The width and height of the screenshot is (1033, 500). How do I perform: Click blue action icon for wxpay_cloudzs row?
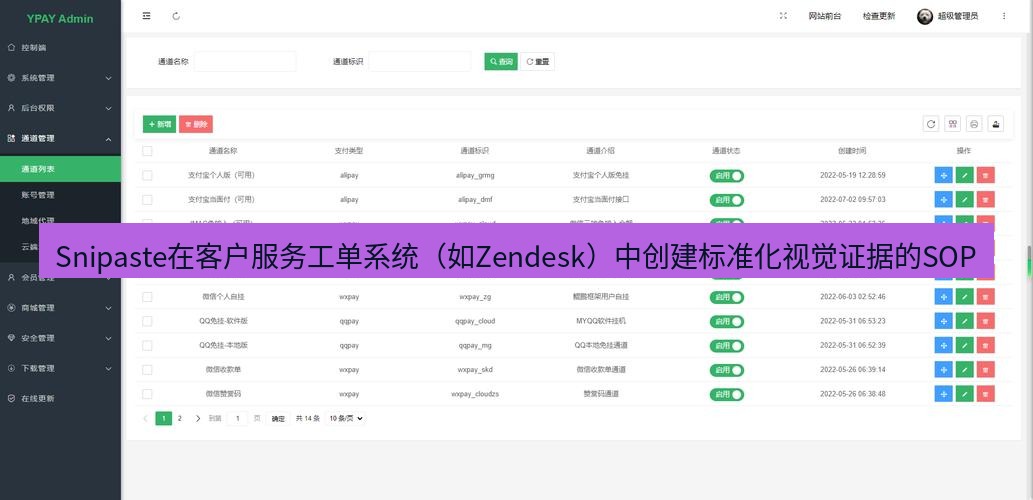(943, 394)
